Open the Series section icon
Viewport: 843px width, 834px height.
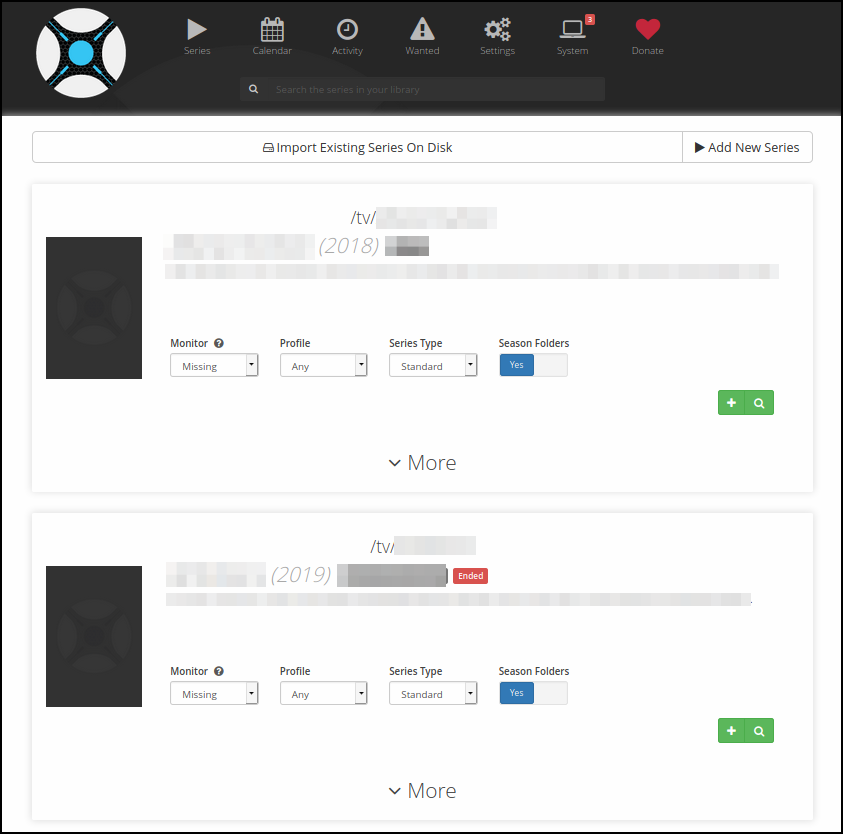(196, 29)
